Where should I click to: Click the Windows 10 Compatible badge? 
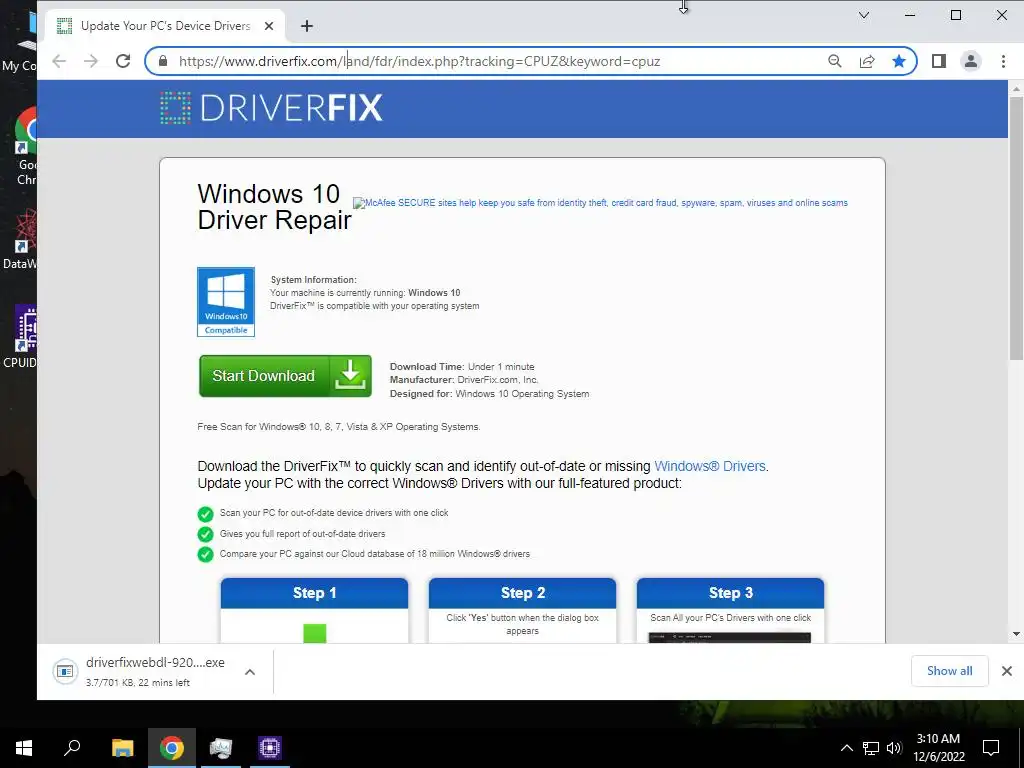(226, 302)
